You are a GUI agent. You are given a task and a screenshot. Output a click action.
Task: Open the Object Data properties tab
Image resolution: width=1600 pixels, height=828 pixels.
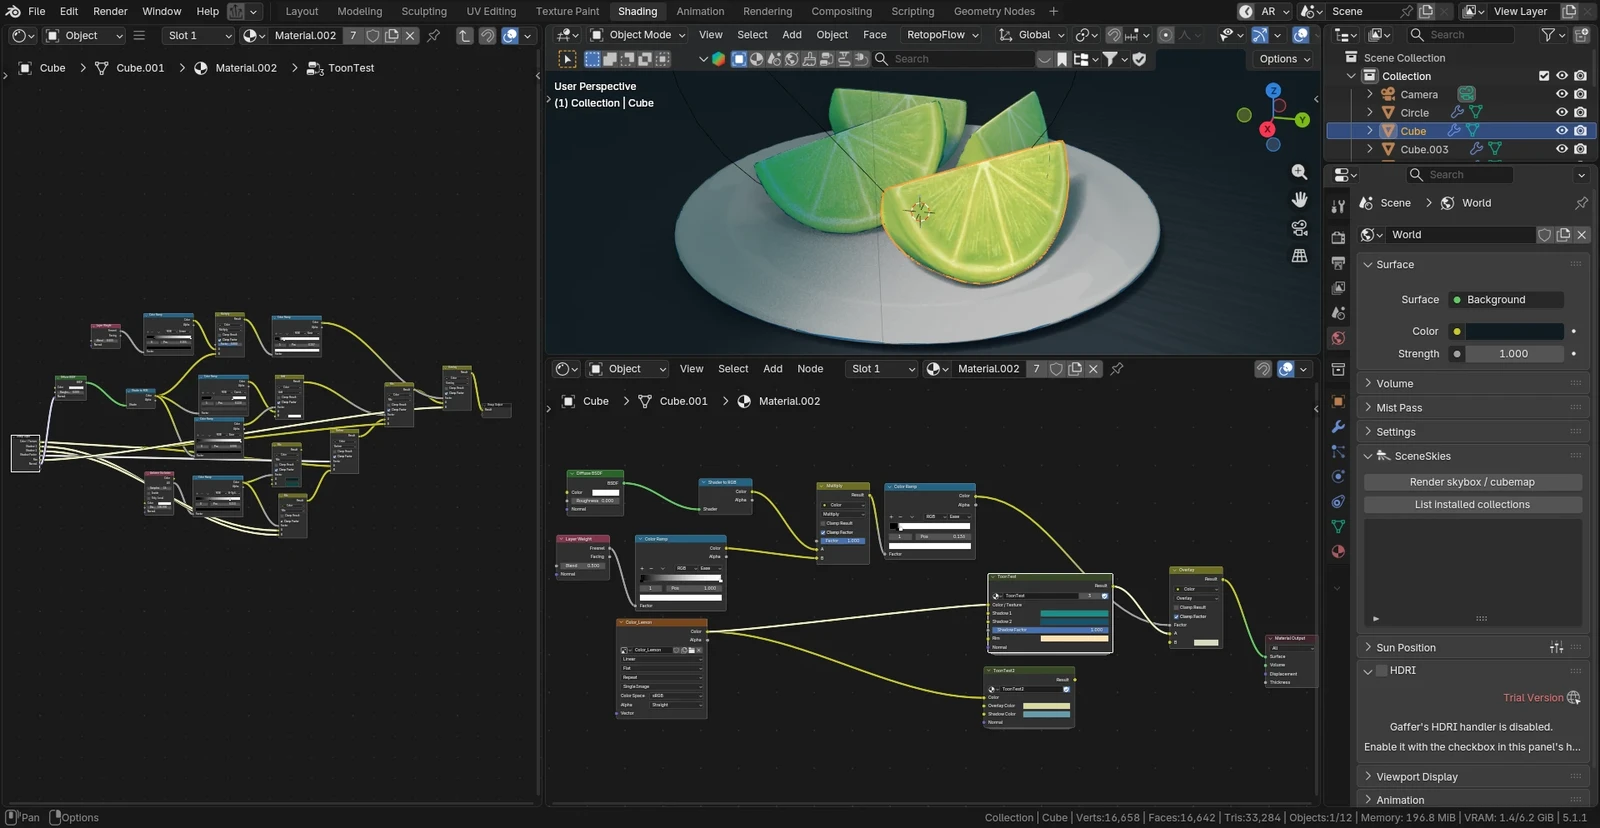(x=1338, y=526)
